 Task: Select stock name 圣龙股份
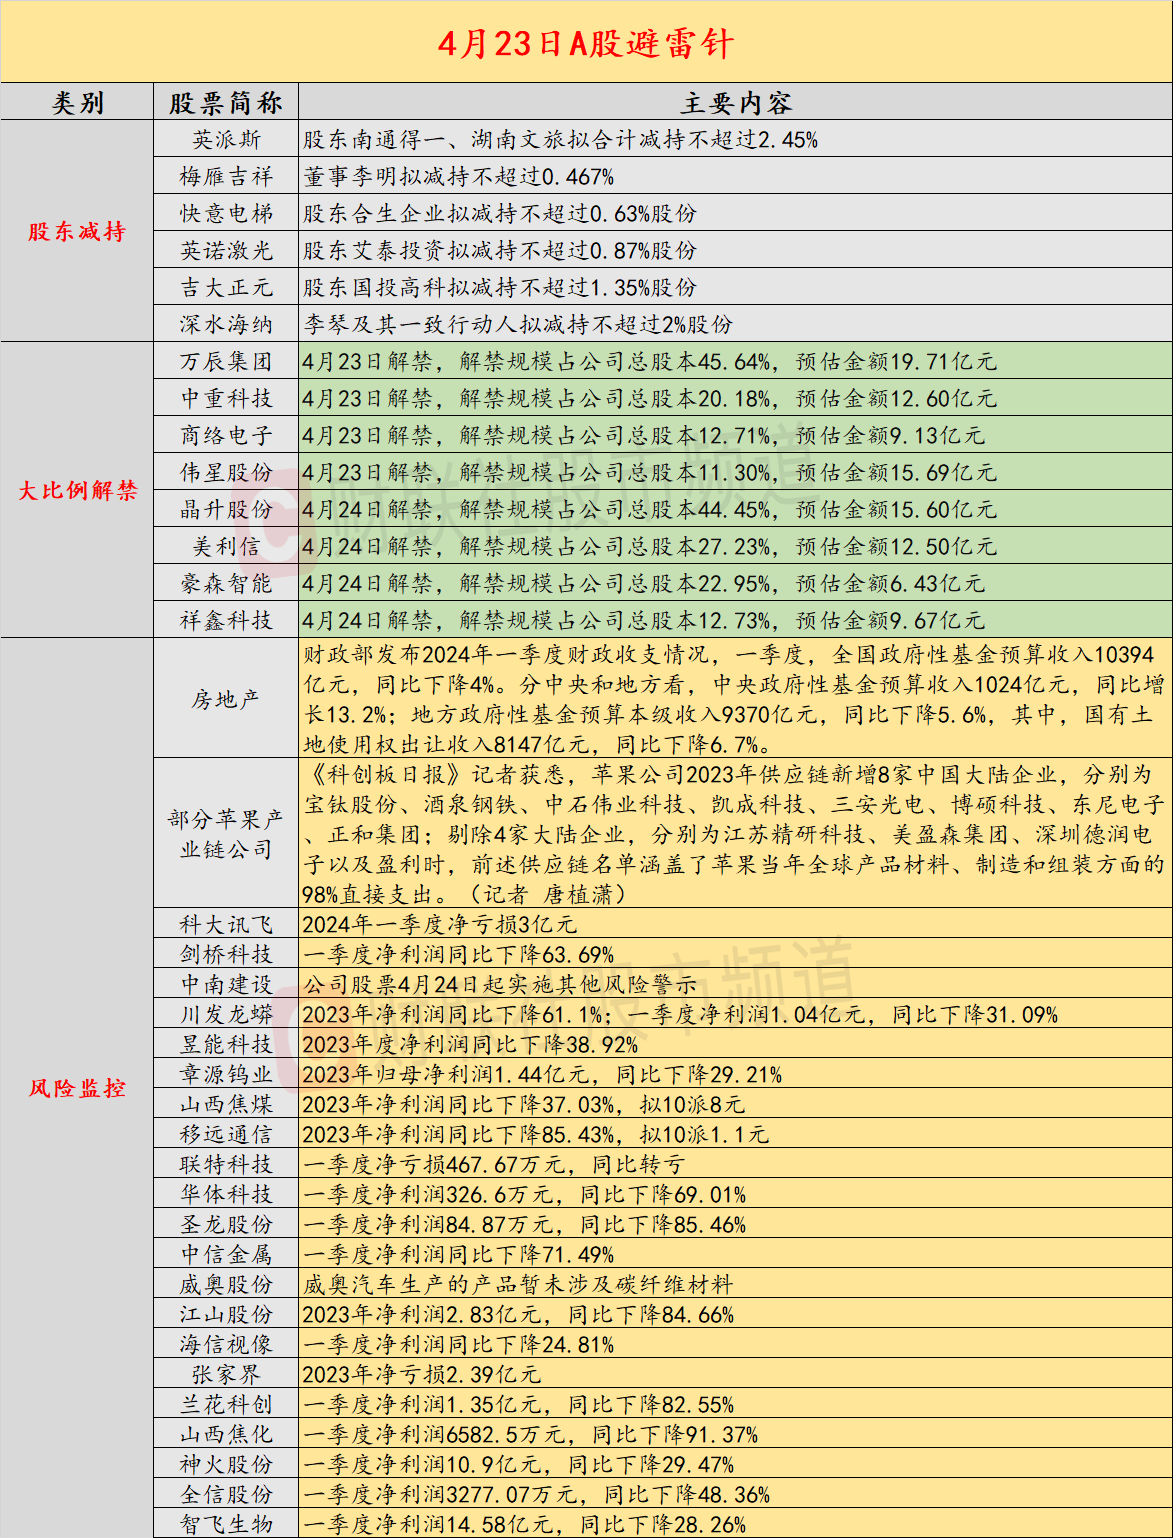point(226,1224)
